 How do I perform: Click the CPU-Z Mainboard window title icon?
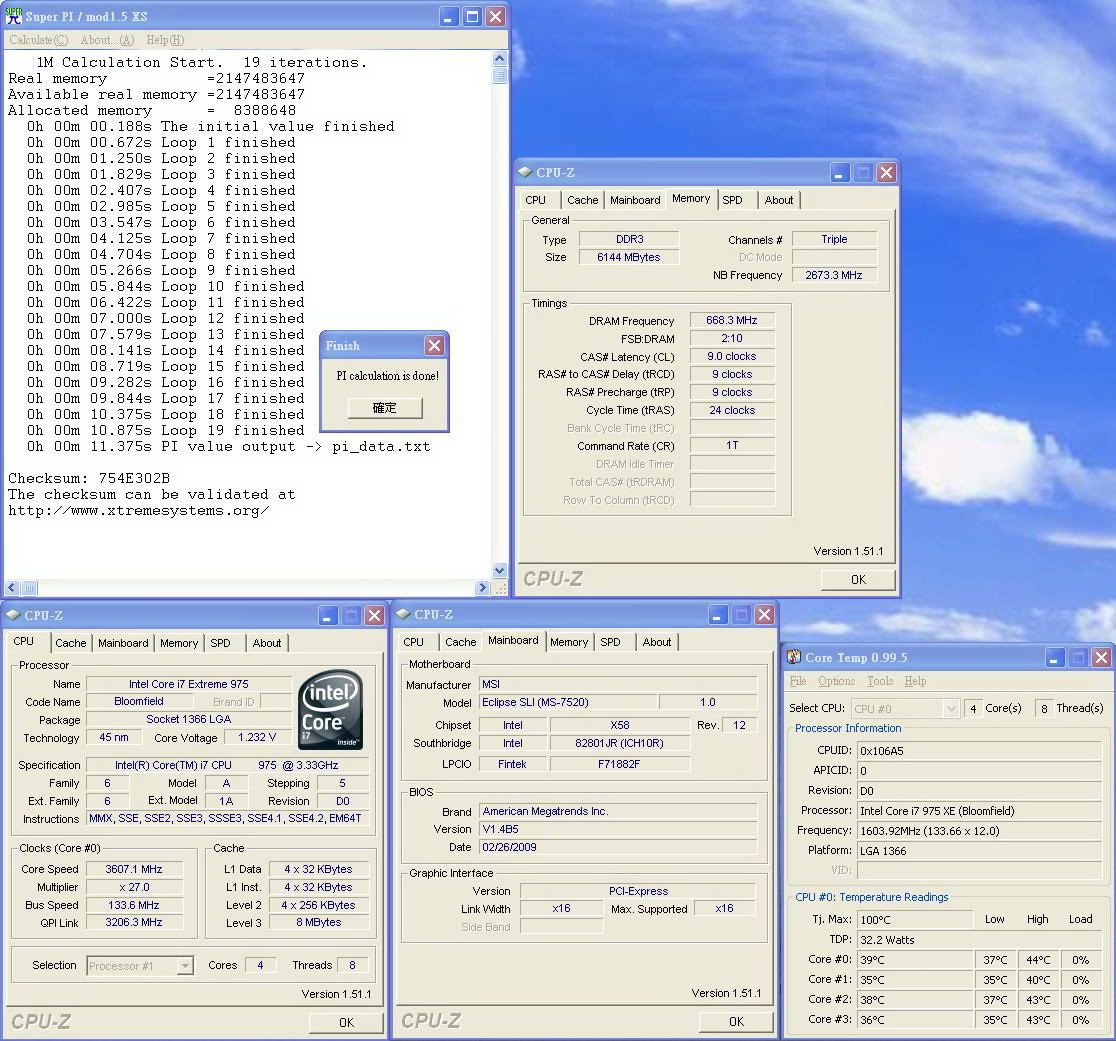pyautogui.click(x=403, y=613)
